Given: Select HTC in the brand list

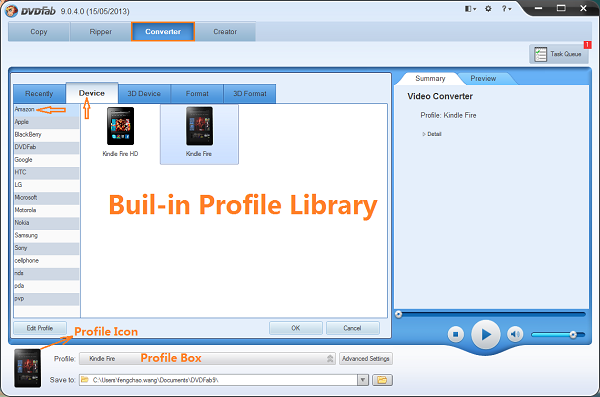Looking at the screenshot, I should 47,172.
